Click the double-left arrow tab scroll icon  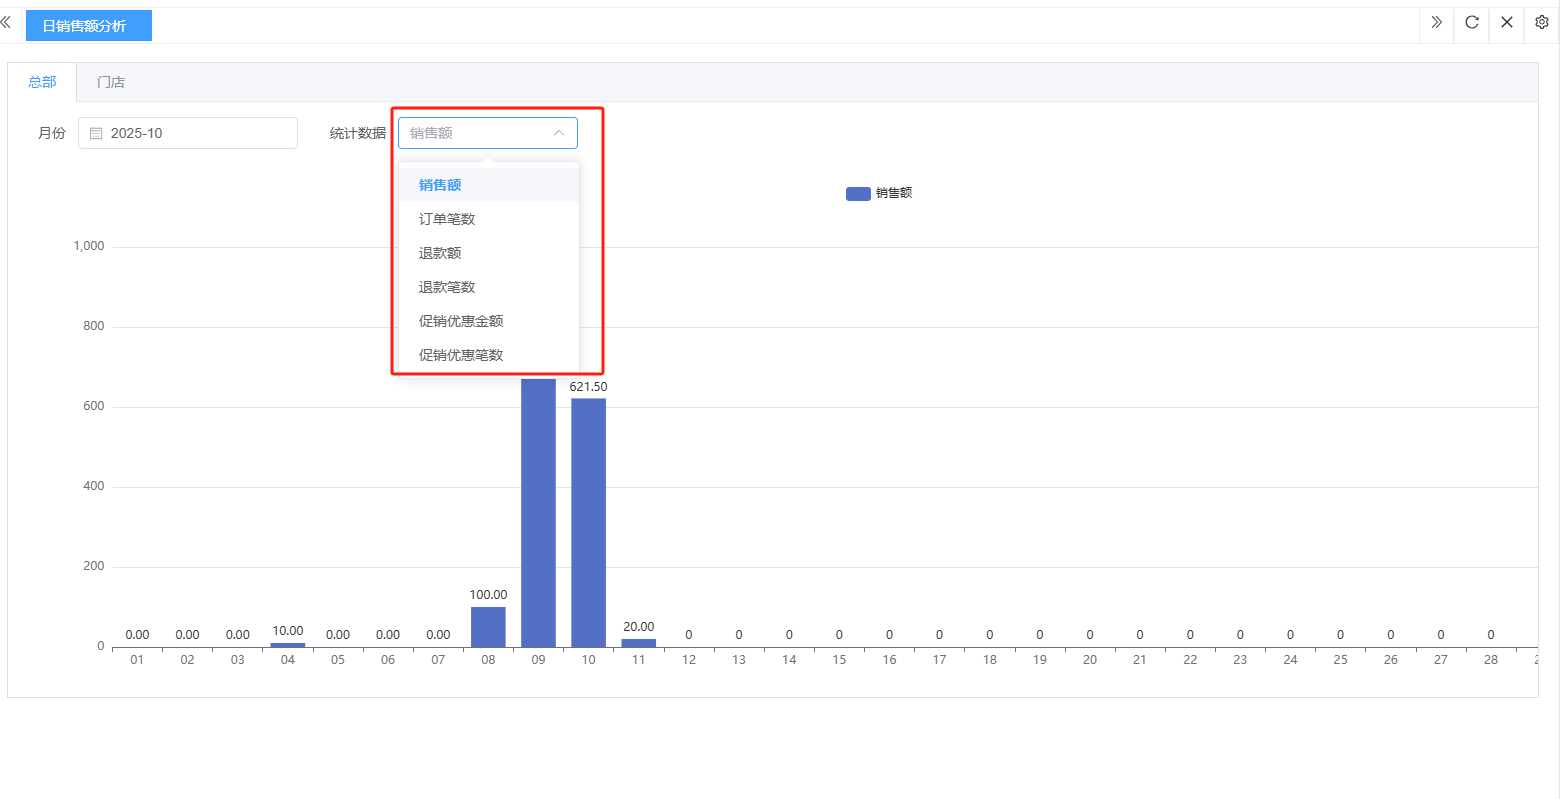point(6,22)
